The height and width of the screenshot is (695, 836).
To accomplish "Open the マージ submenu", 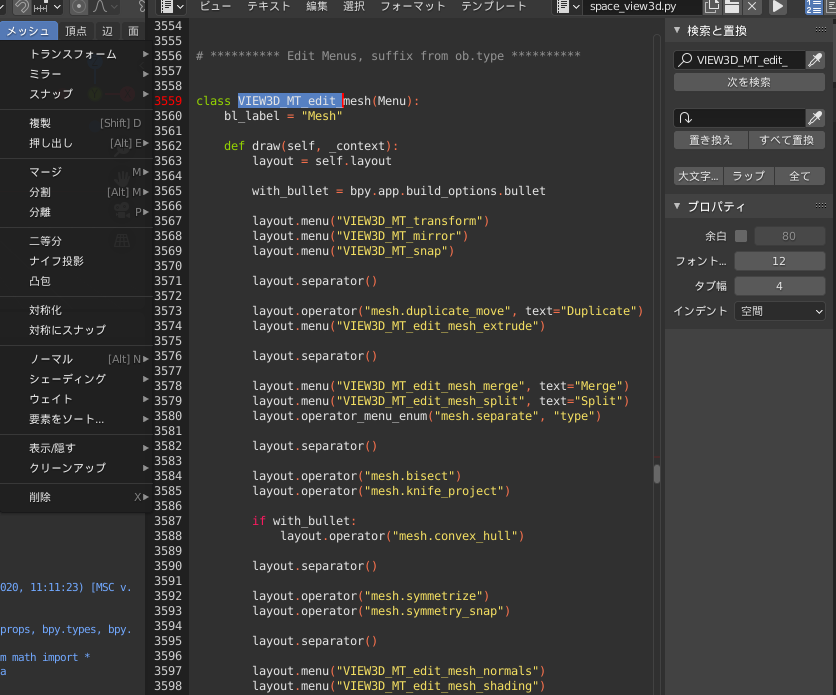I will (76, 172).
